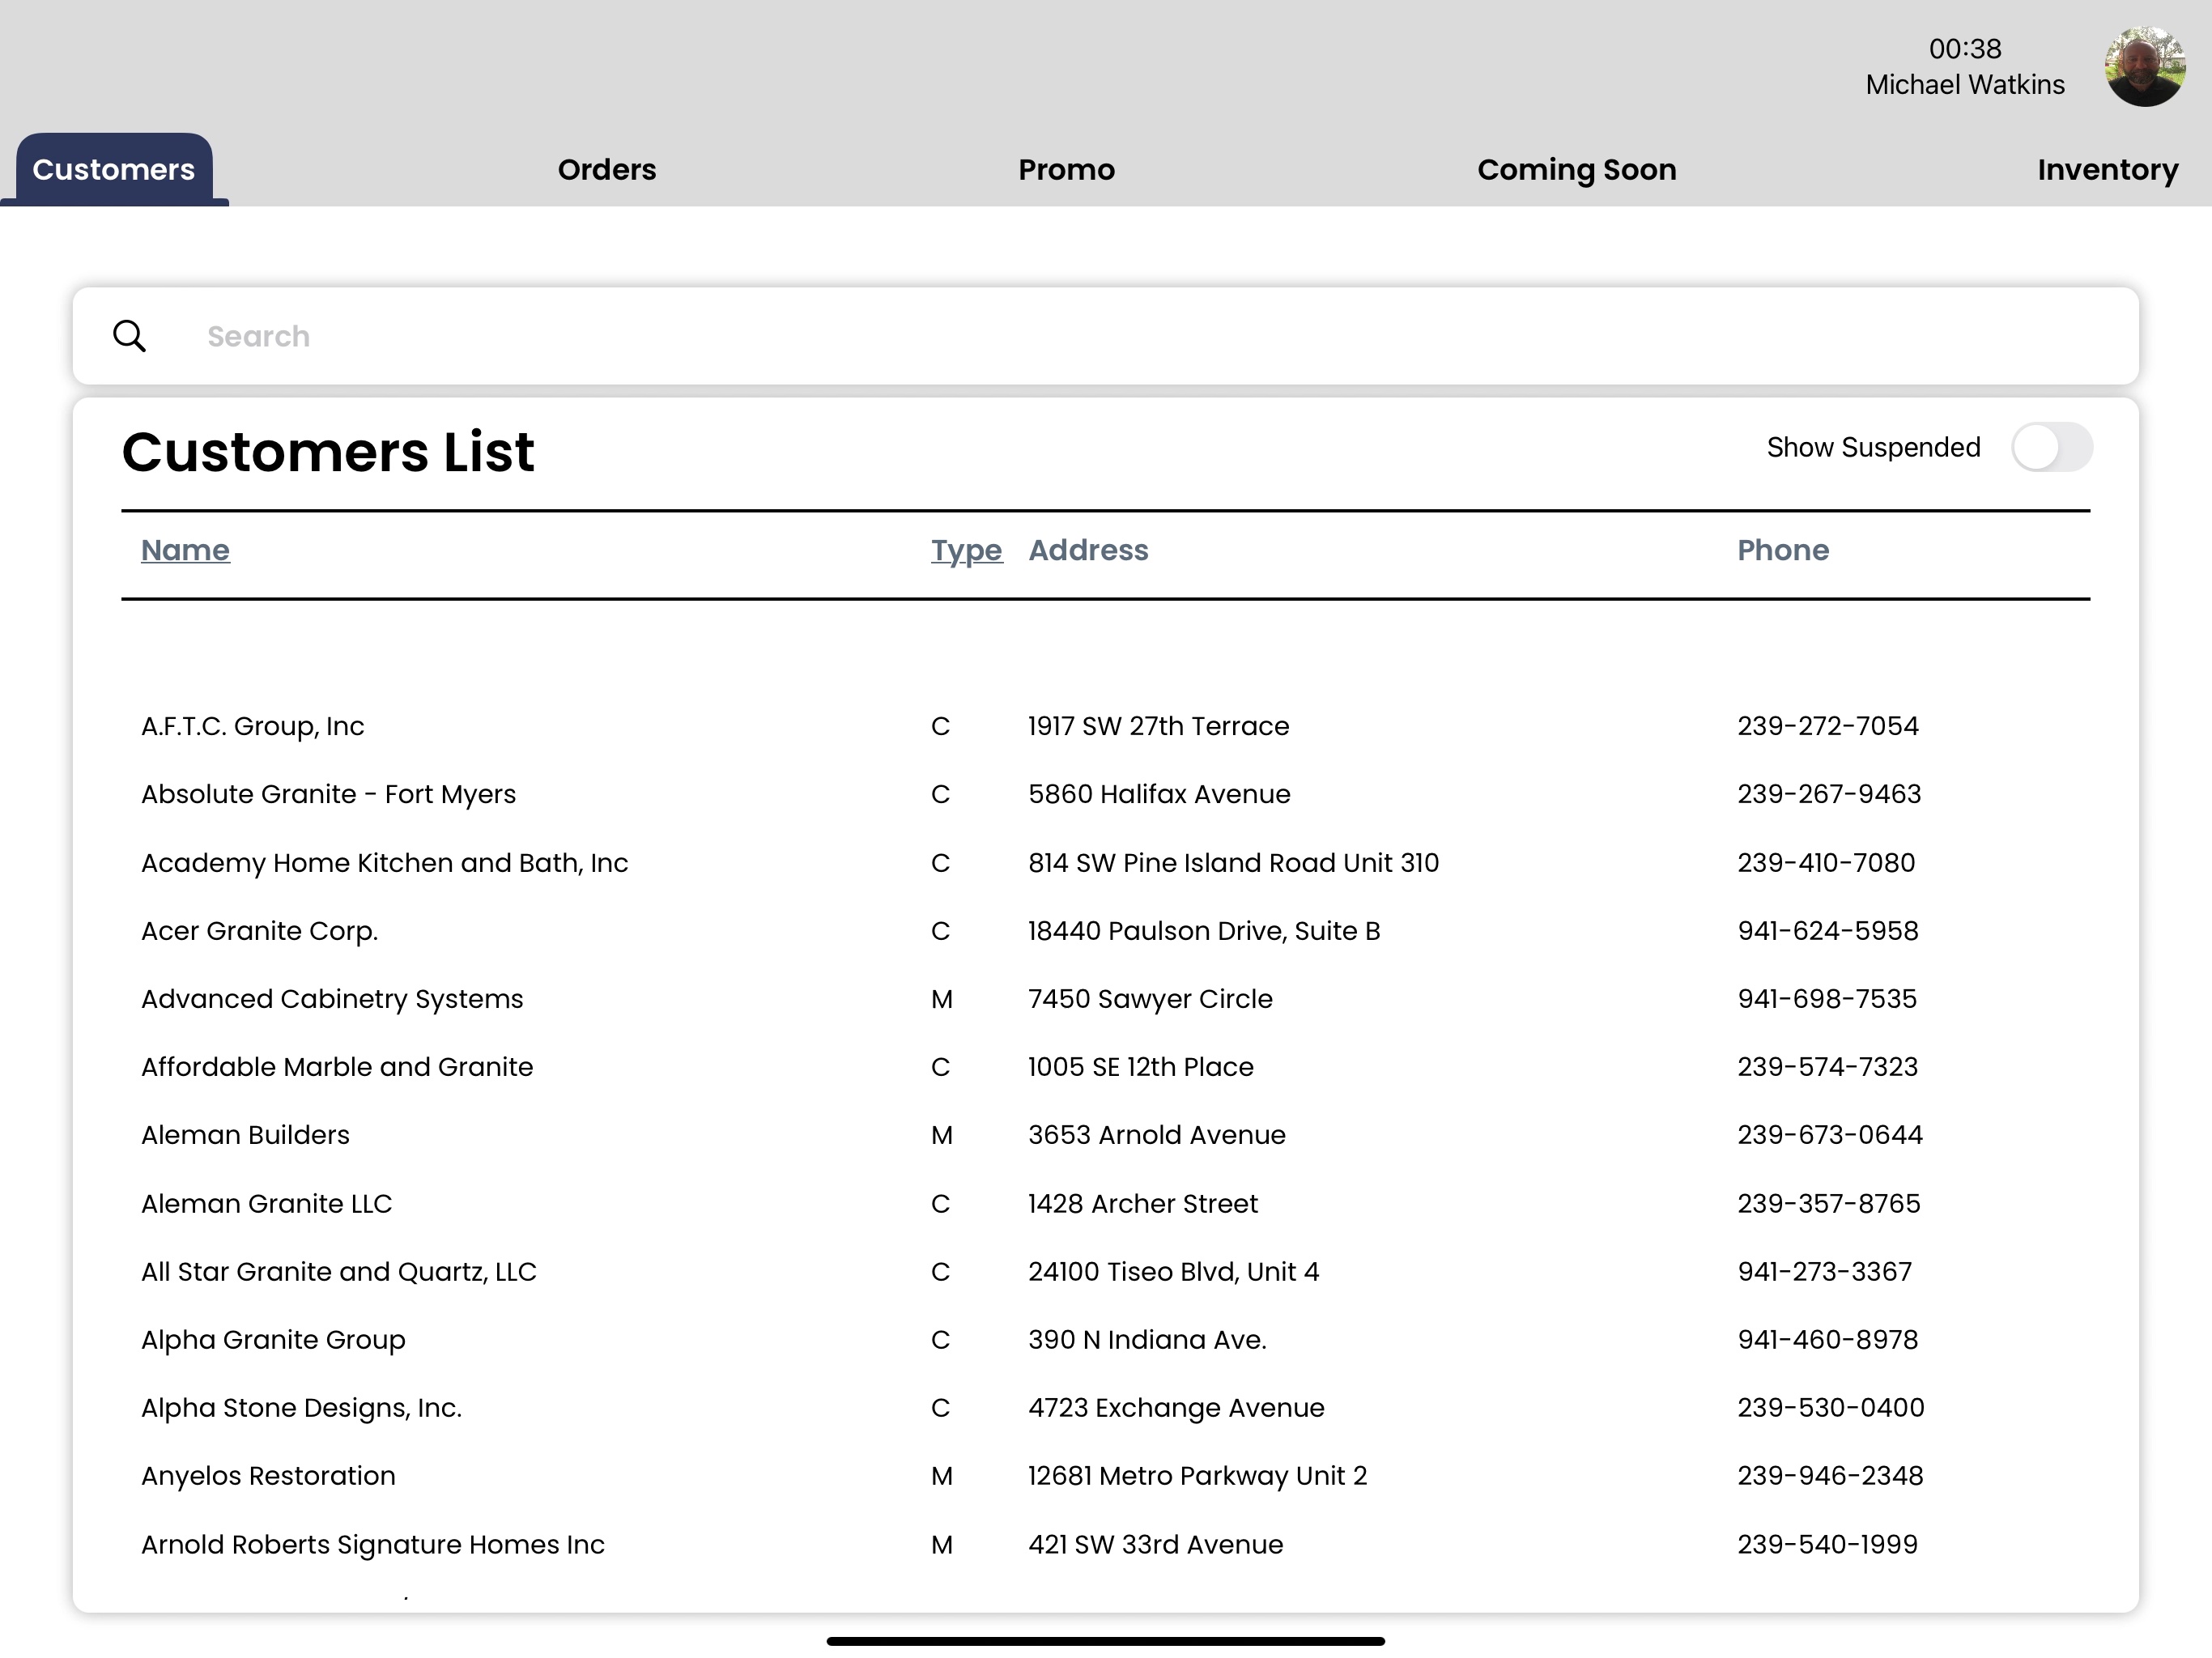Tap Aleman Builders in the list
This screenshot has height=1658, width=2212.
[x=245, y=1135]
